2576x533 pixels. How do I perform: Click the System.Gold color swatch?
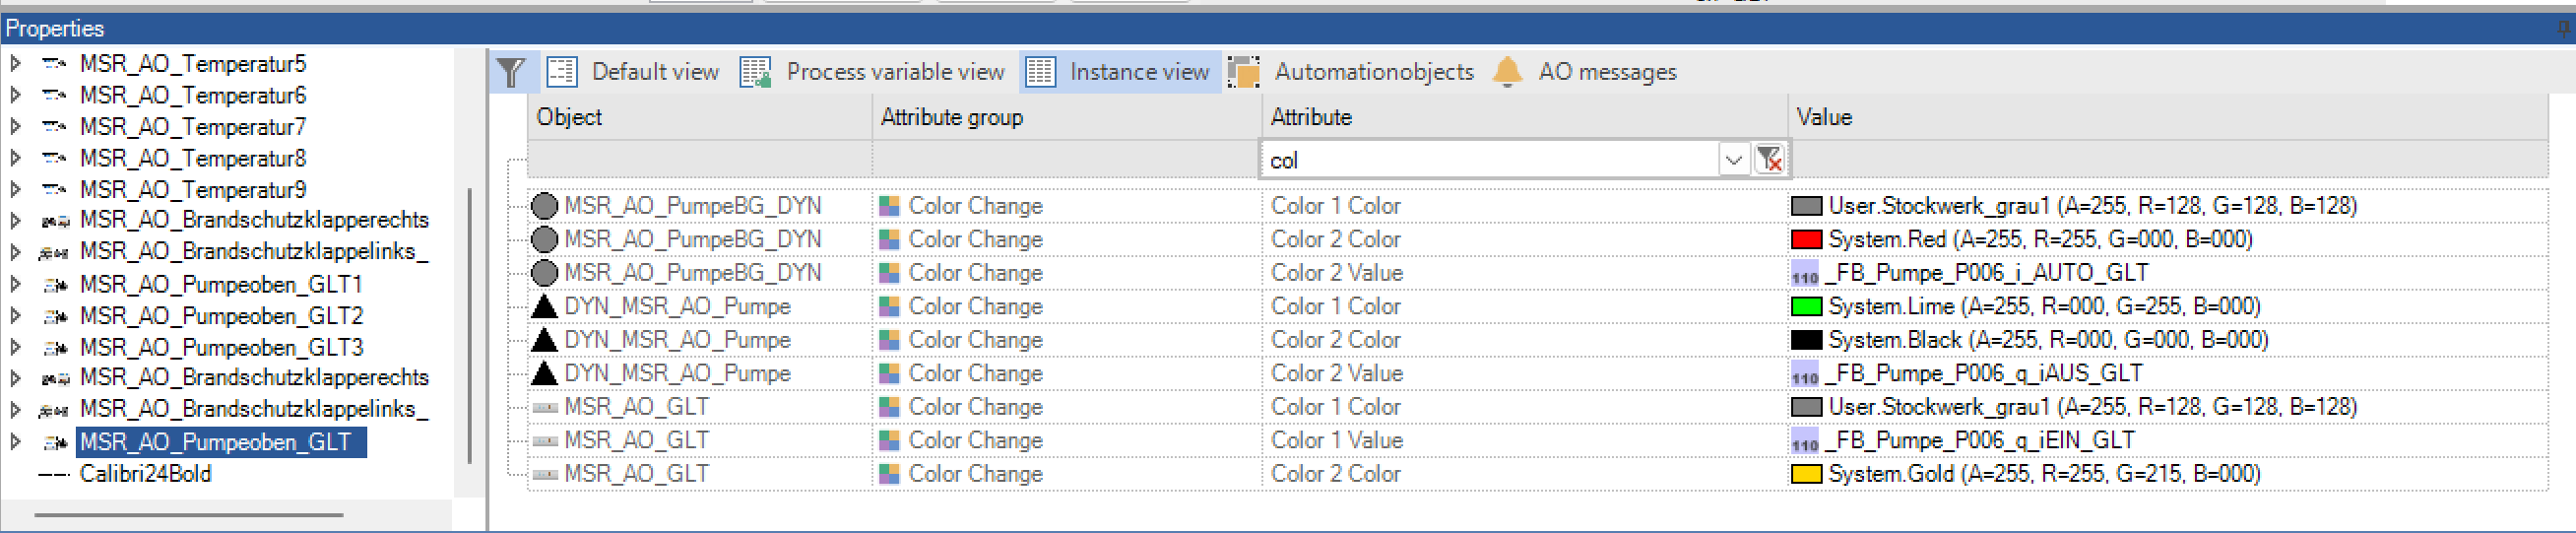click(x=1805, y=474)
